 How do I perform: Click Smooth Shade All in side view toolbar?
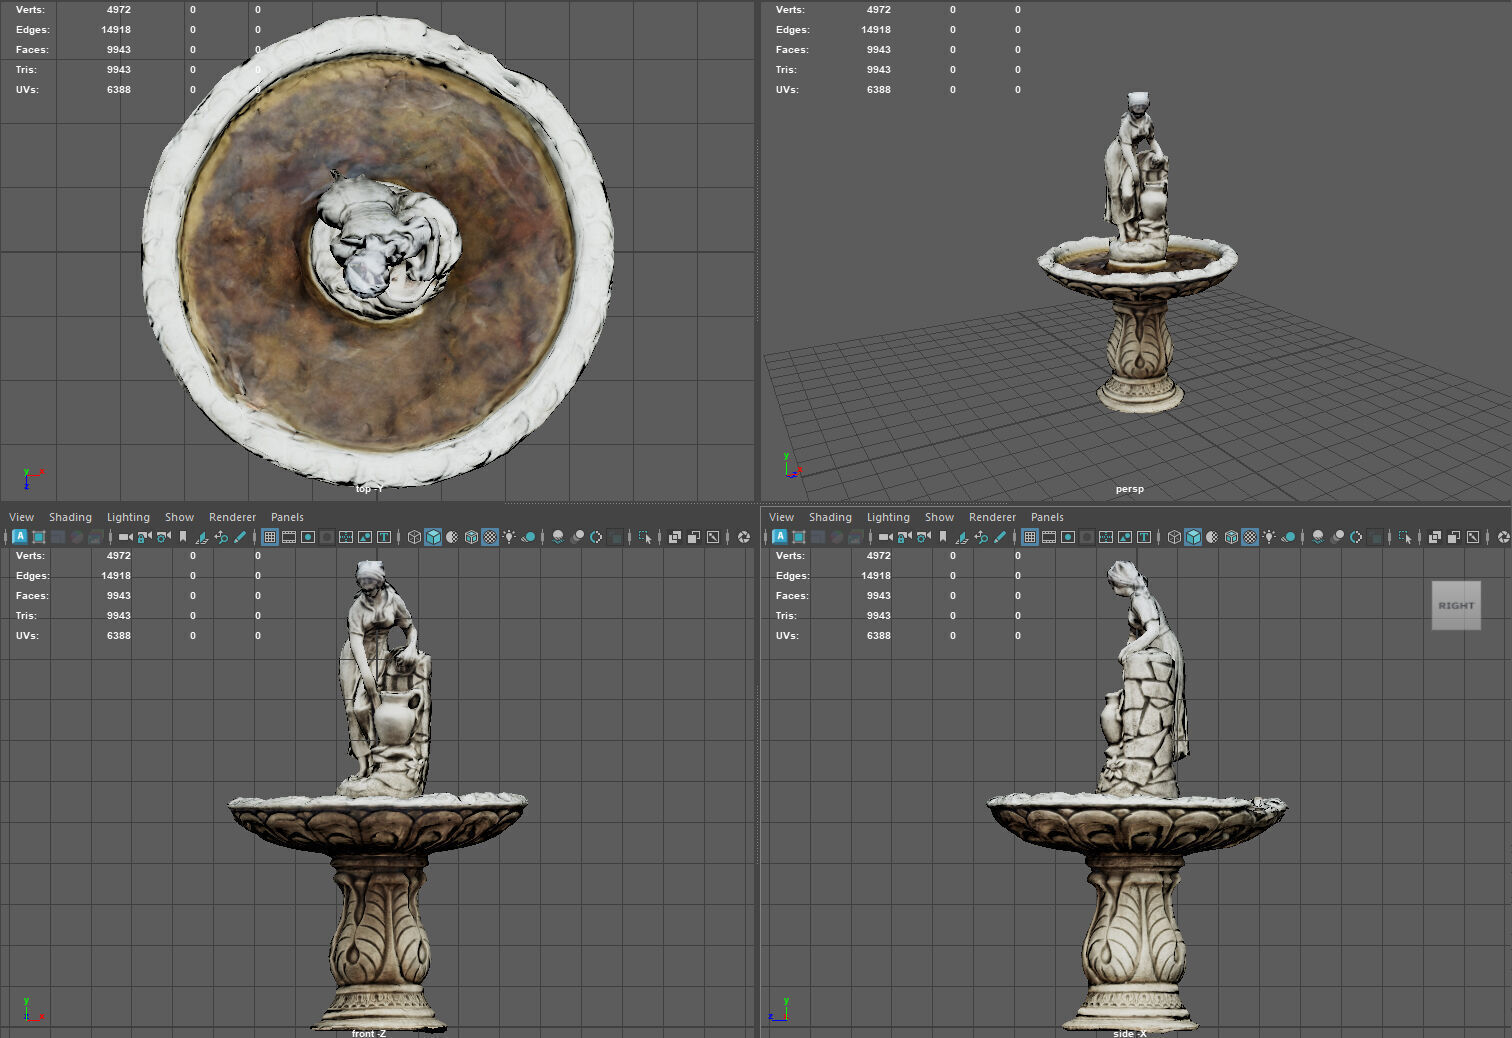(1193, 537)
